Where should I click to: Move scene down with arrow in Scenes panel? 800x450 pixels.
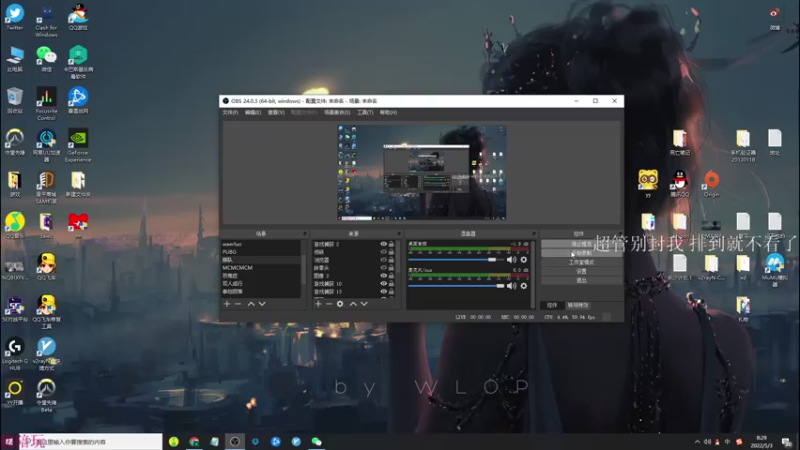click(x=262, y=304)
